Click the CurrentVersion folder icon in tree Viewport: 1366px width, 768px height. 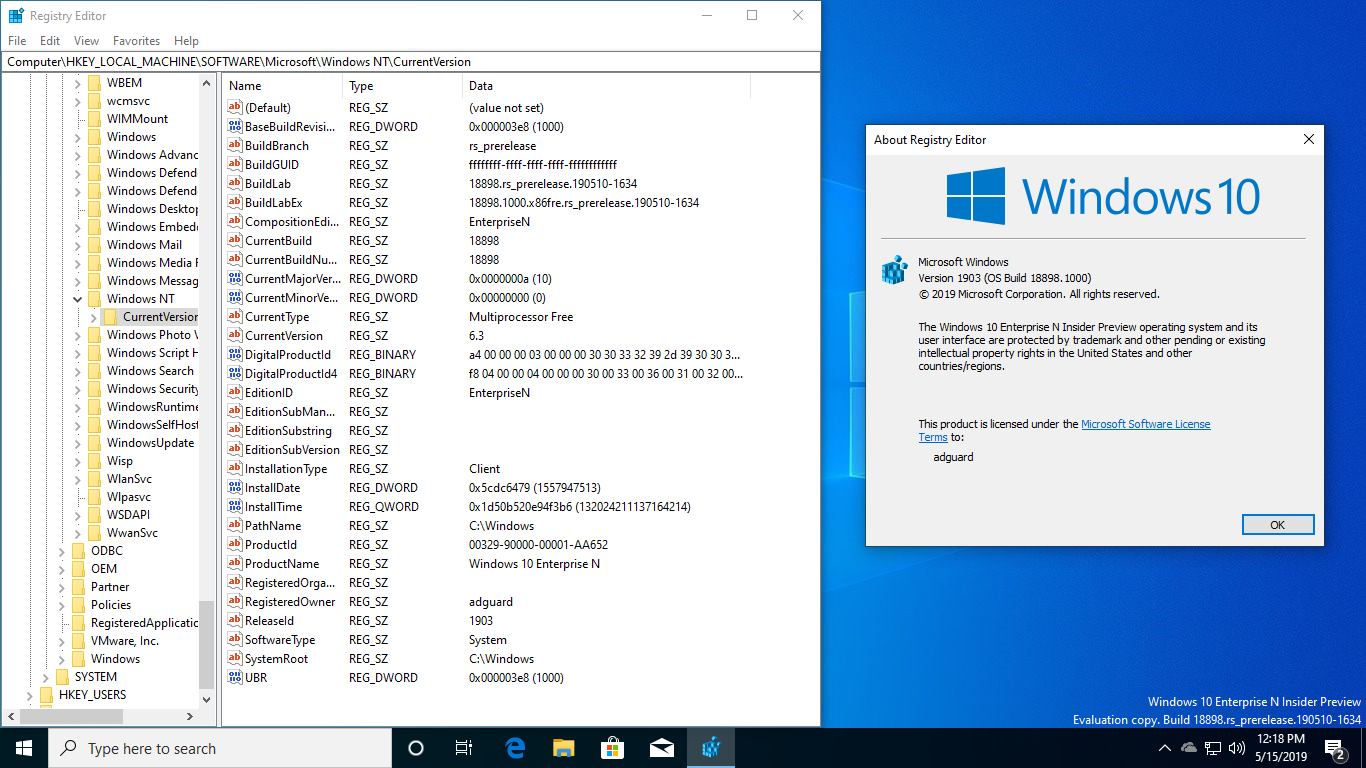pyautogui.click(x=111, y=317)
